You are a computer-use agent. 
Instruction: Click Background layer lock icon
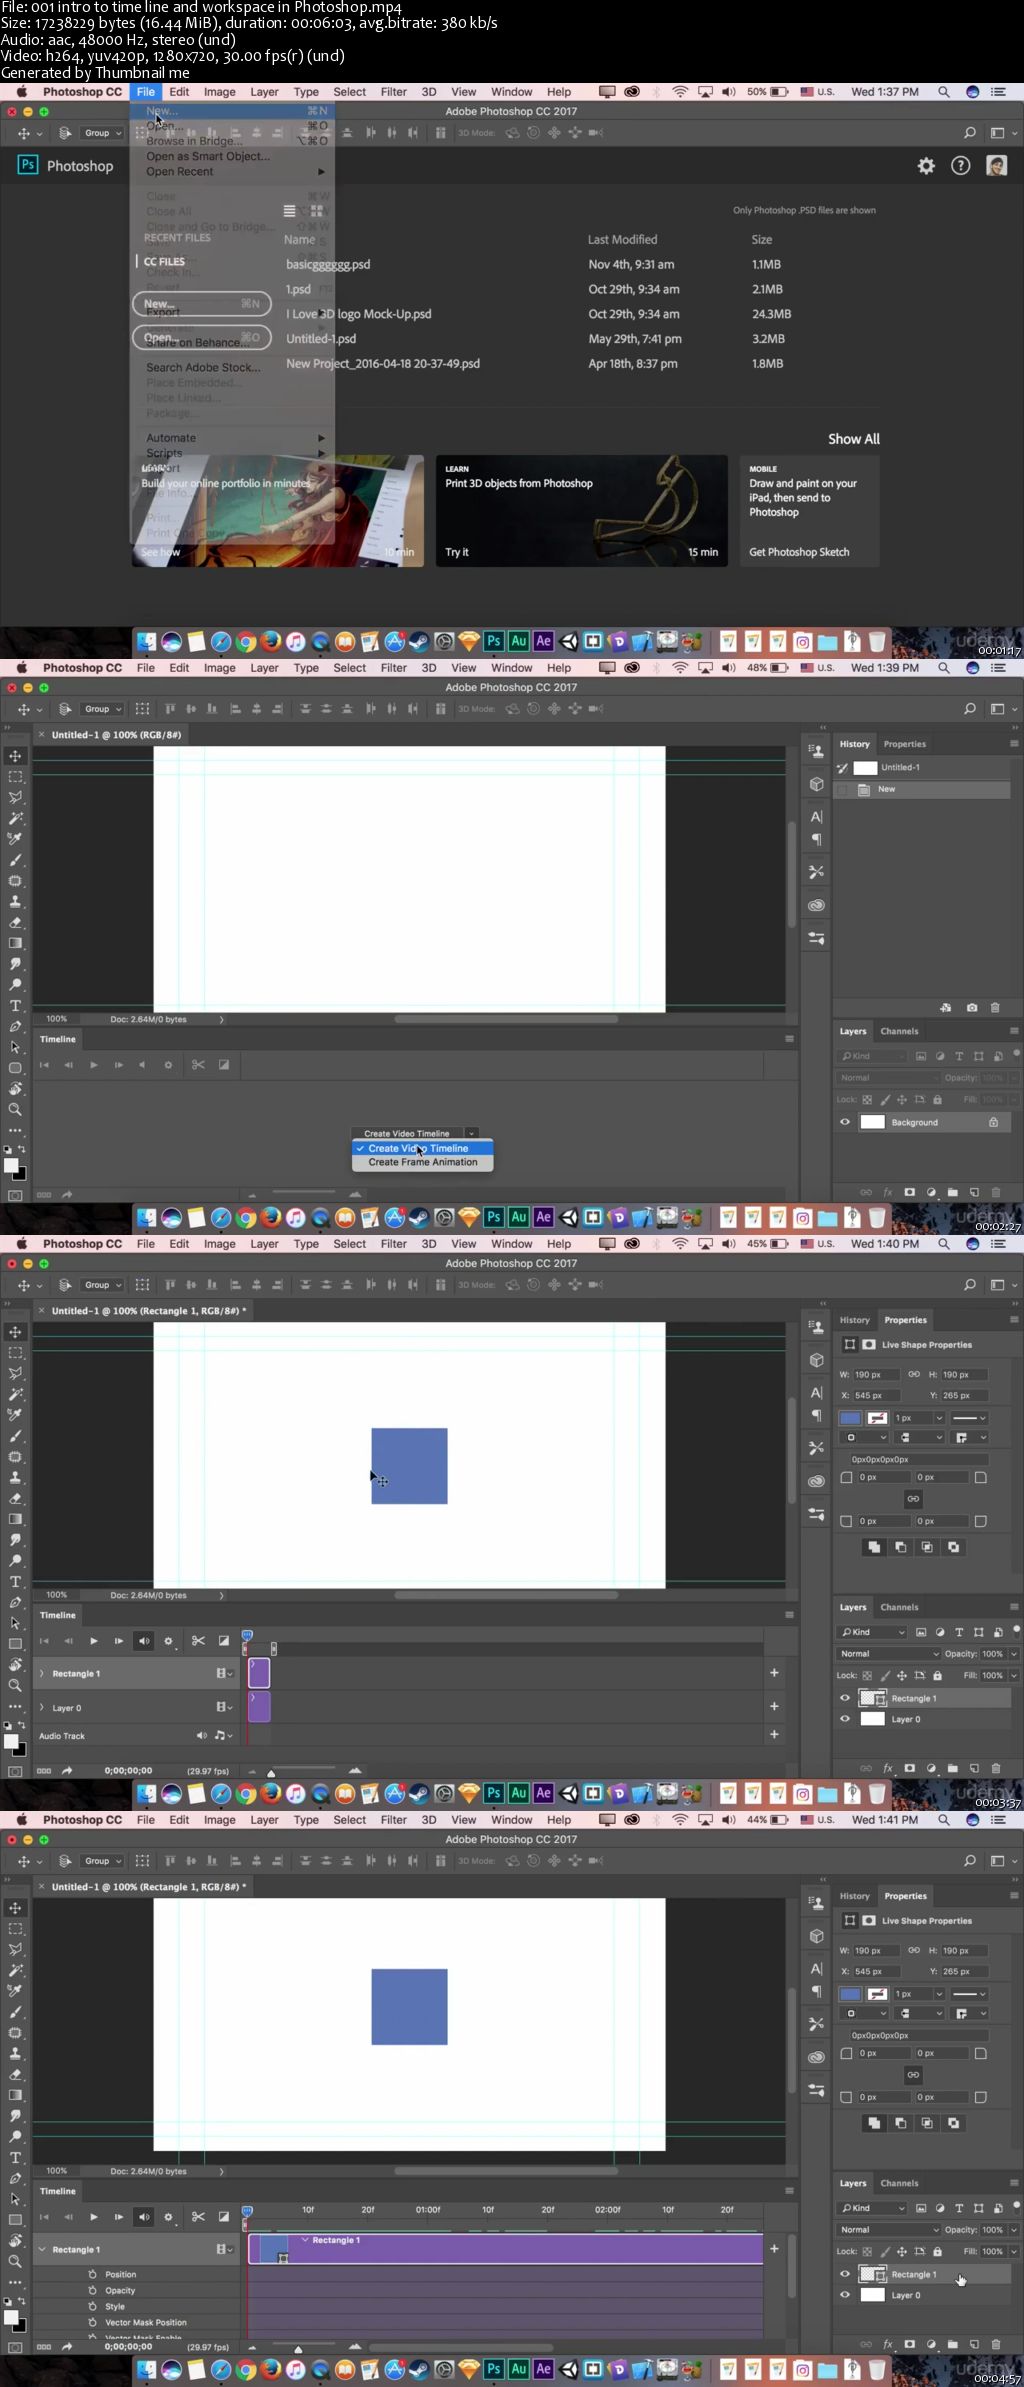point(993,1122)
